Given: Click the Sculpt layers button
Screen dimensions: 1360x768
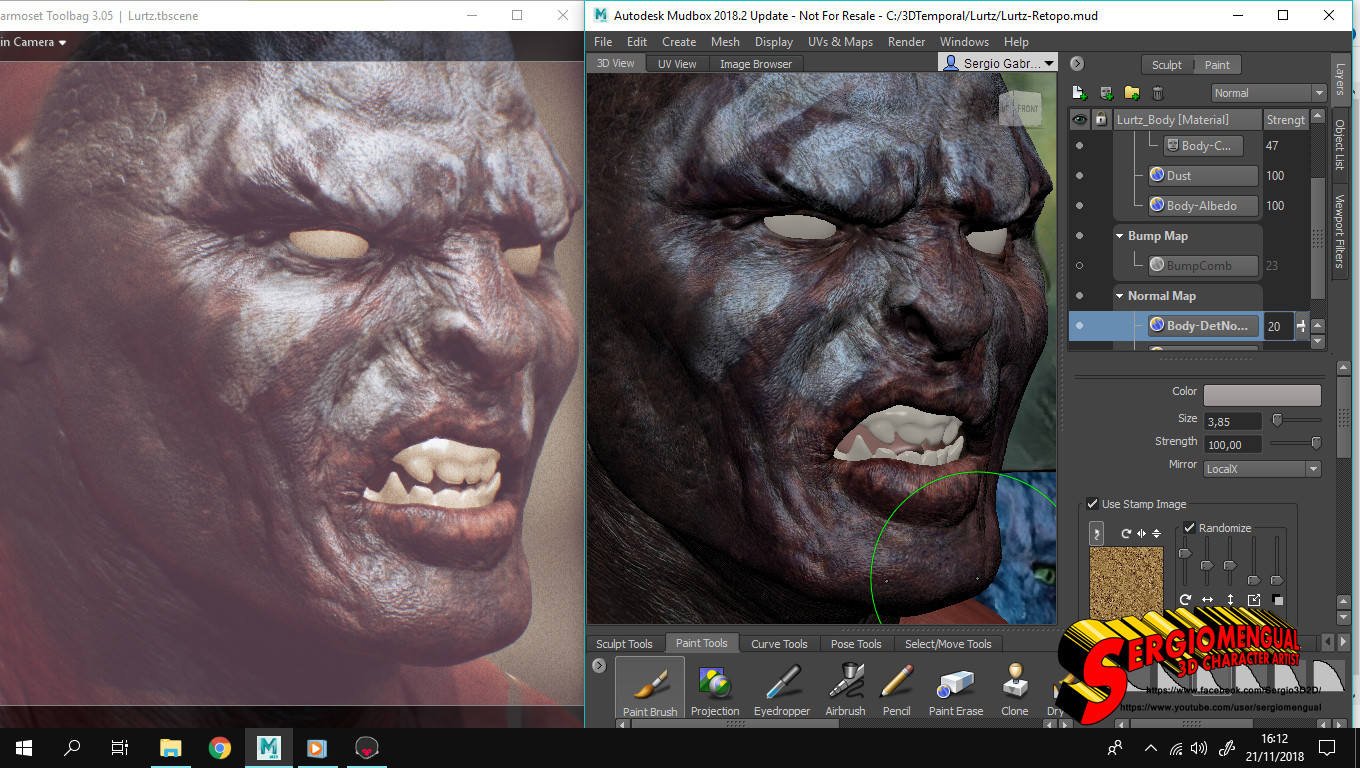Looking at the screenshot, I should [1167, 65].
